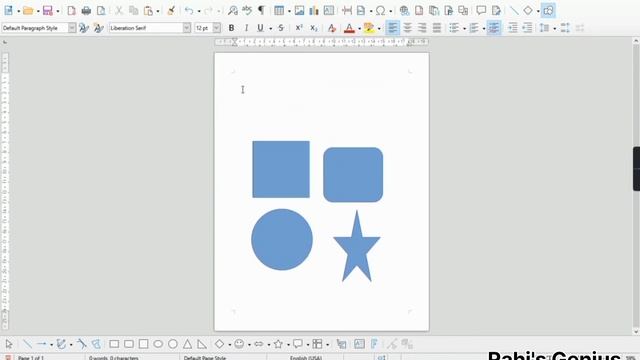The height and width of the screenshot is (360, 640).
Task: Insert a table using the table icon
Action: [279, 11]
